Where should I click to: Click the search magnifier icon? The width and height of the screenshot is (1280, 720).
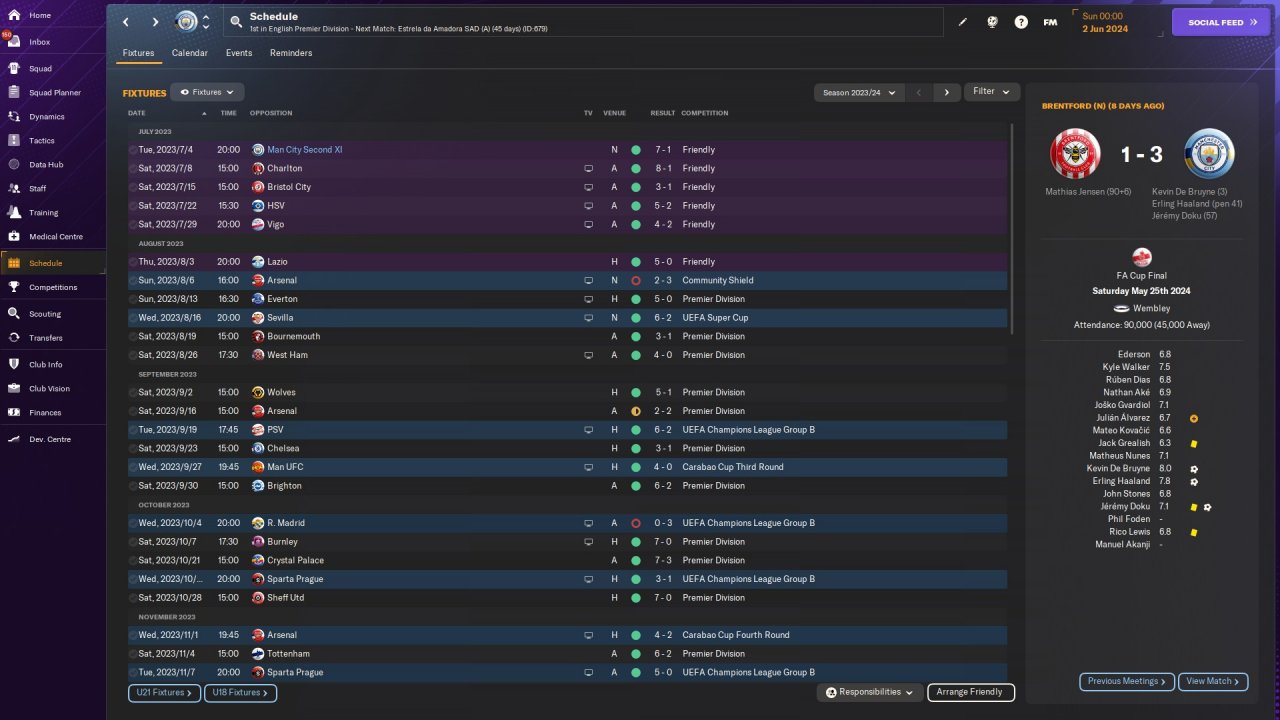(236, 21)
